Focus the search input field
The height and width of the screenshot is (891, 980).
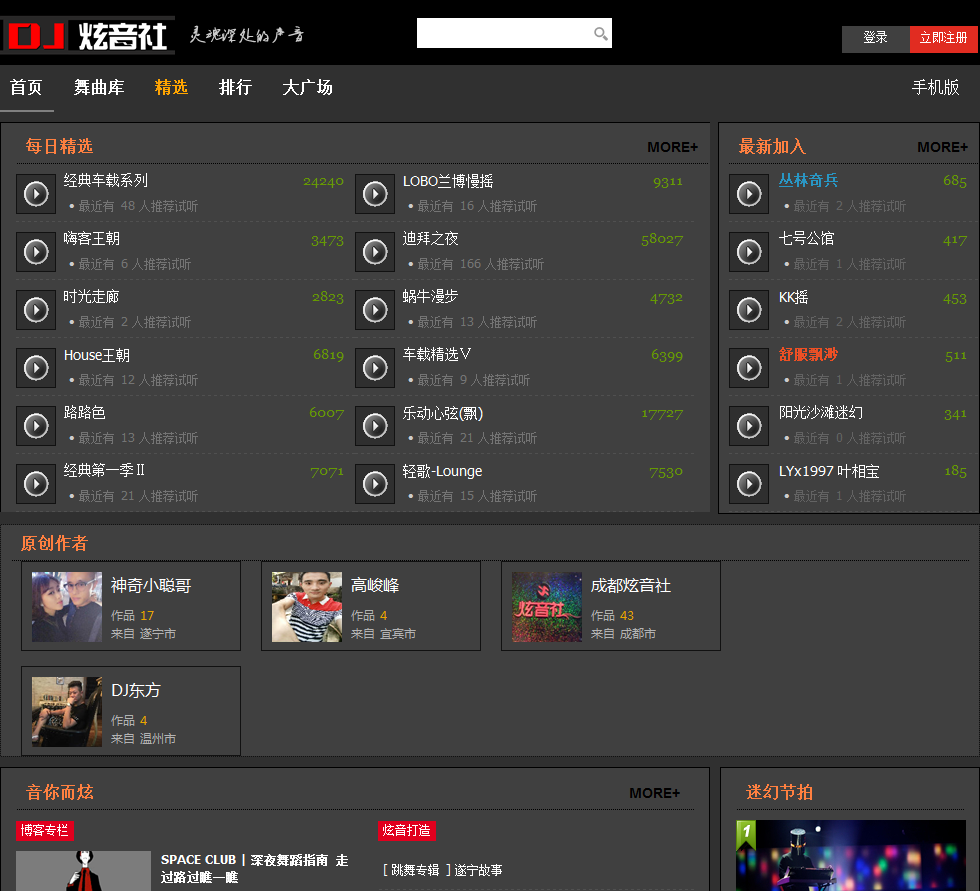pyautogui.click(x=504, y=33)
